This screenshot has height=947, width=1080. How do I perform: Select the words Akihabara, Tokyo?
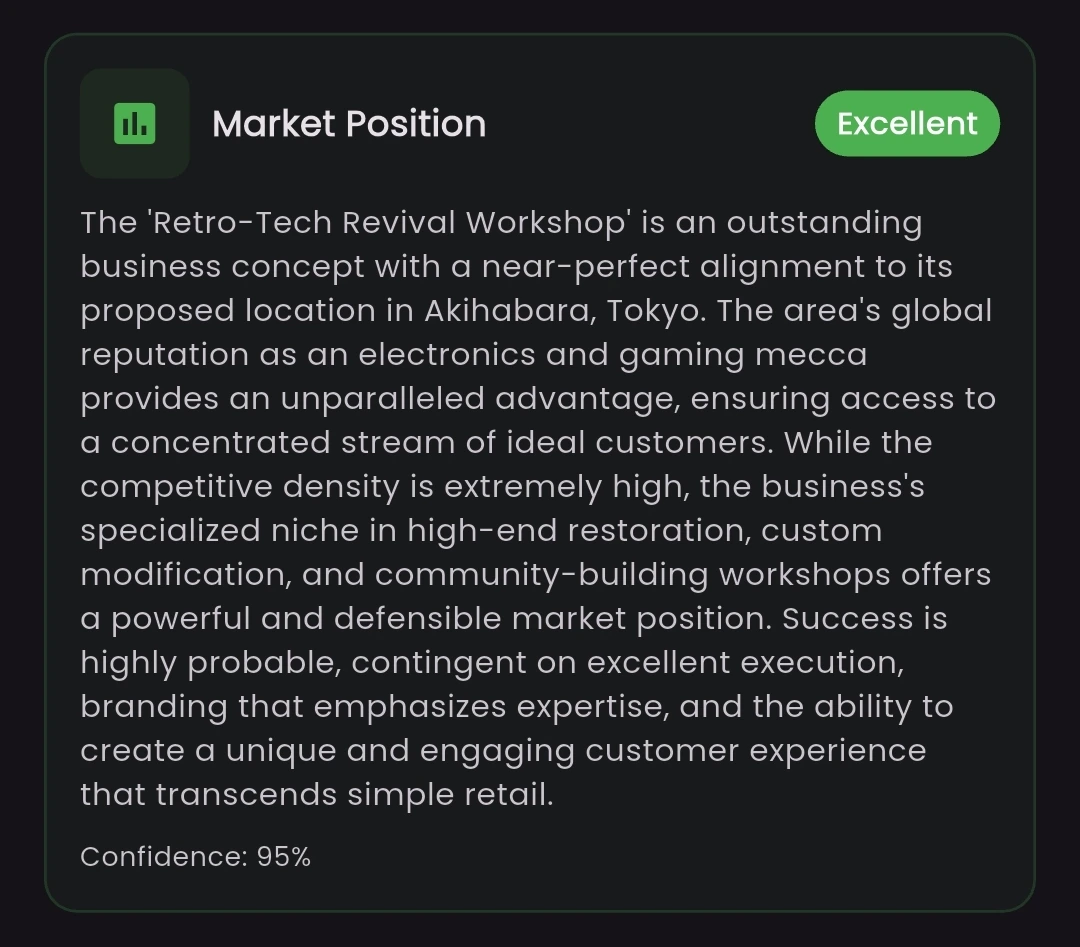565,311
